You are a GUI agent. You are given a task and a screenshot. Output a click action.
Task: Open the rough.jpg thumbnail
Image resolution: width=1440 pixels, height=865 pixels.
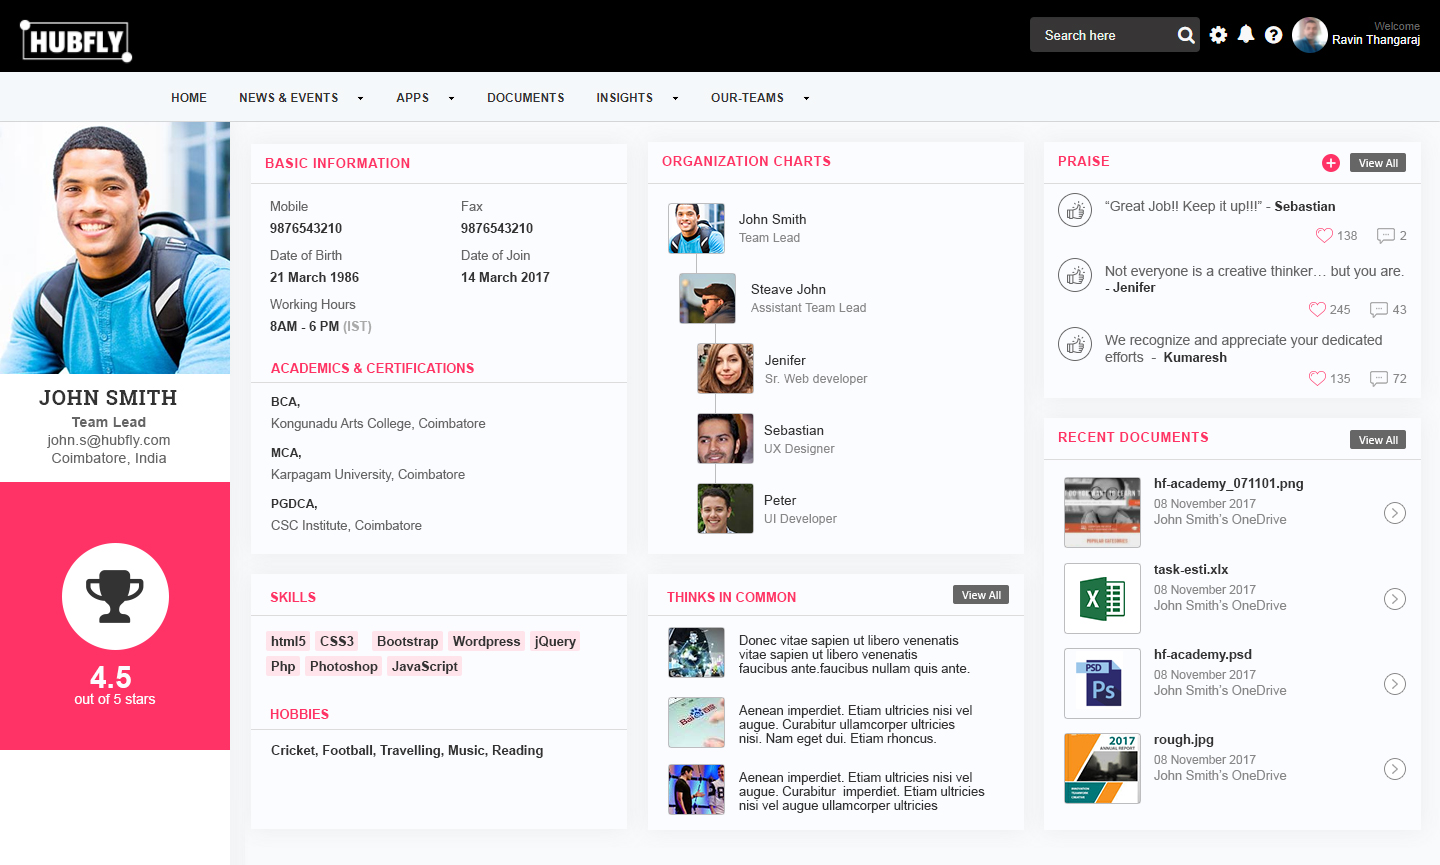1102,768
